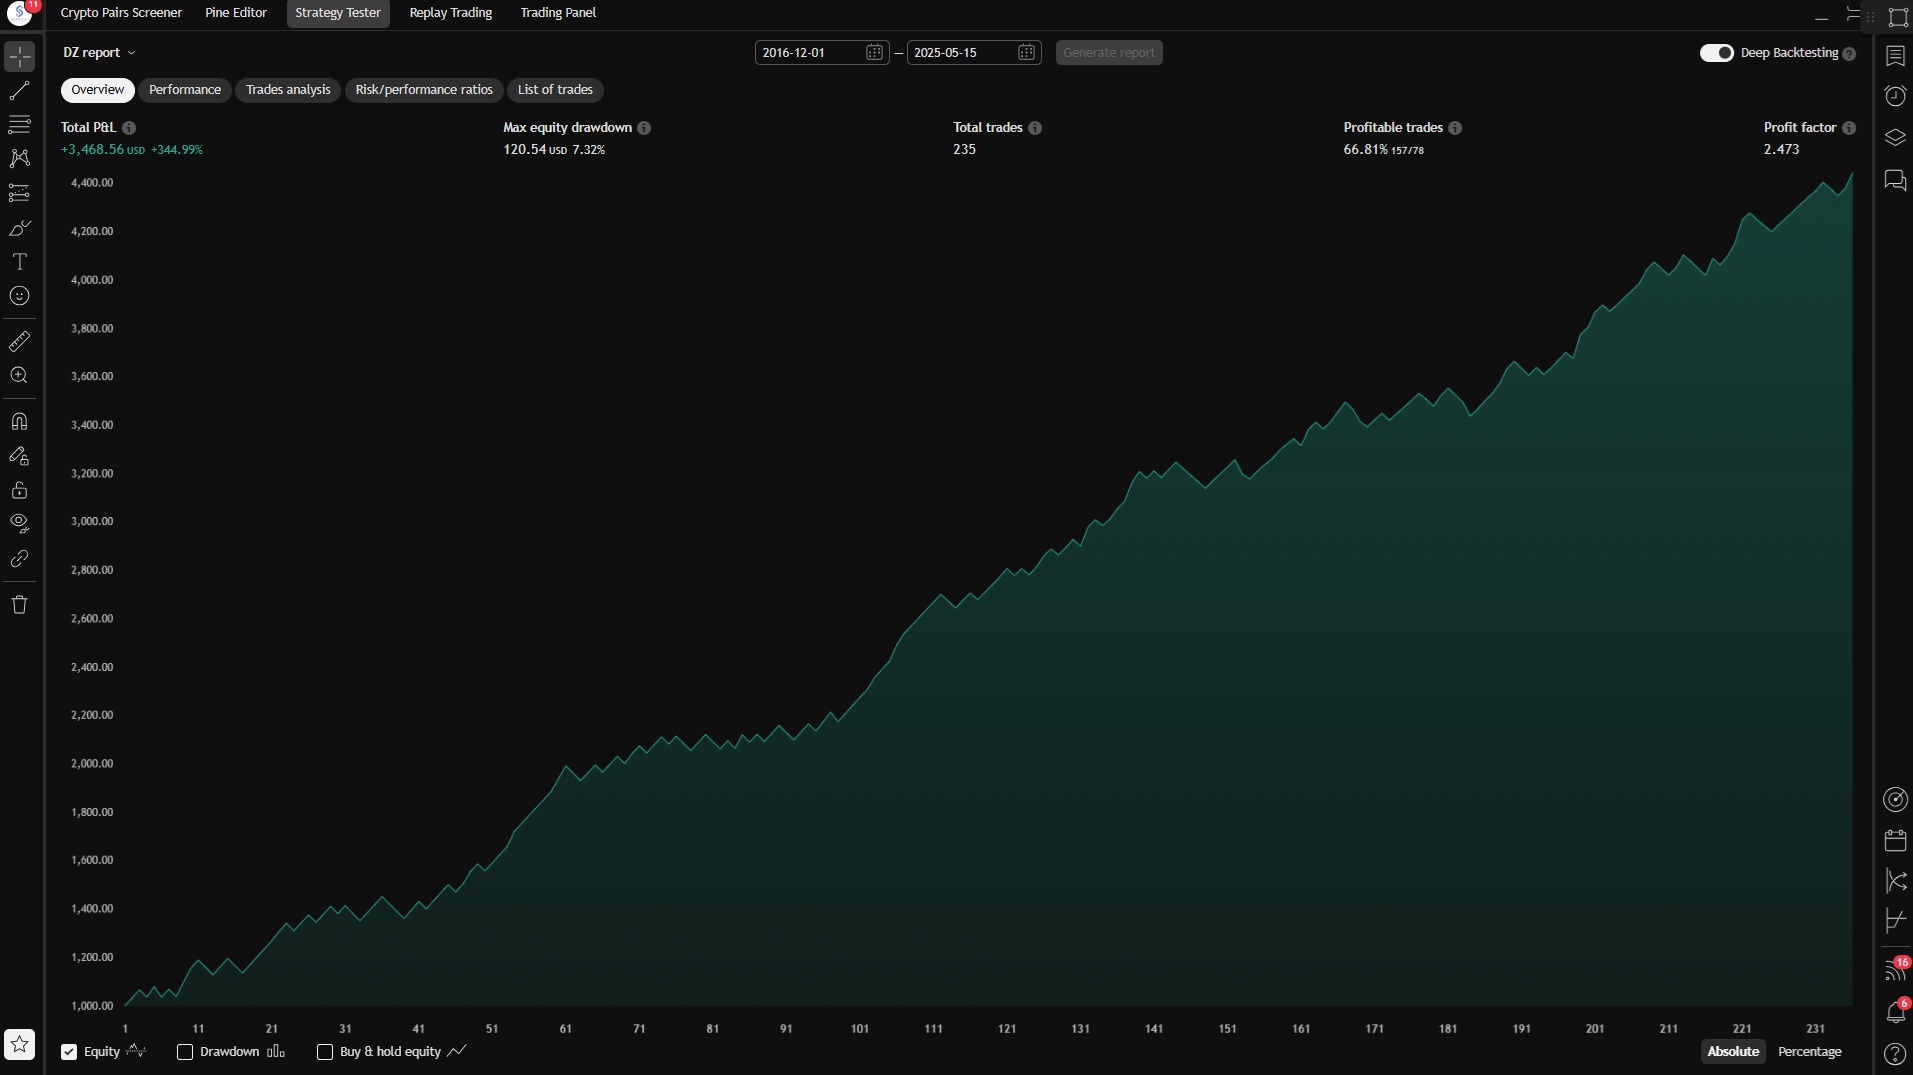
Task: Toggle magnet mode
Action: (x=19, y=422)
